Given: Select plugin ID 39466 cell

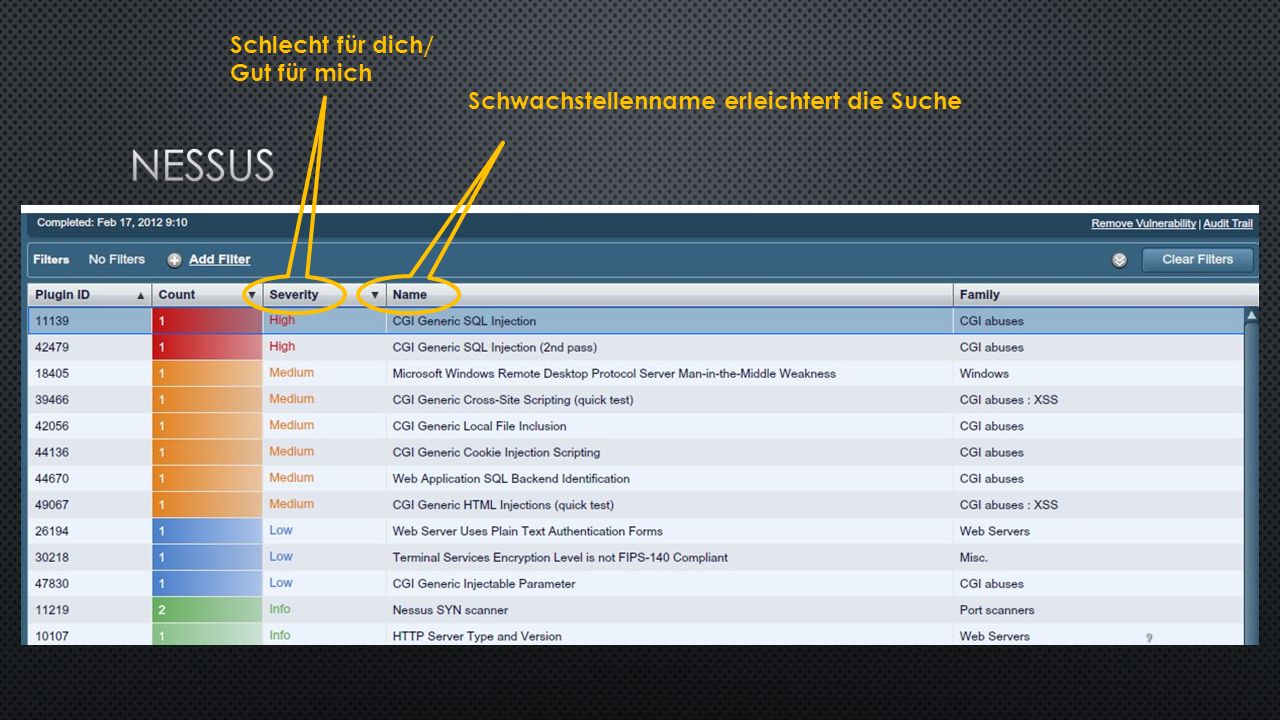Looking at the screenshot, I should 90,400.
